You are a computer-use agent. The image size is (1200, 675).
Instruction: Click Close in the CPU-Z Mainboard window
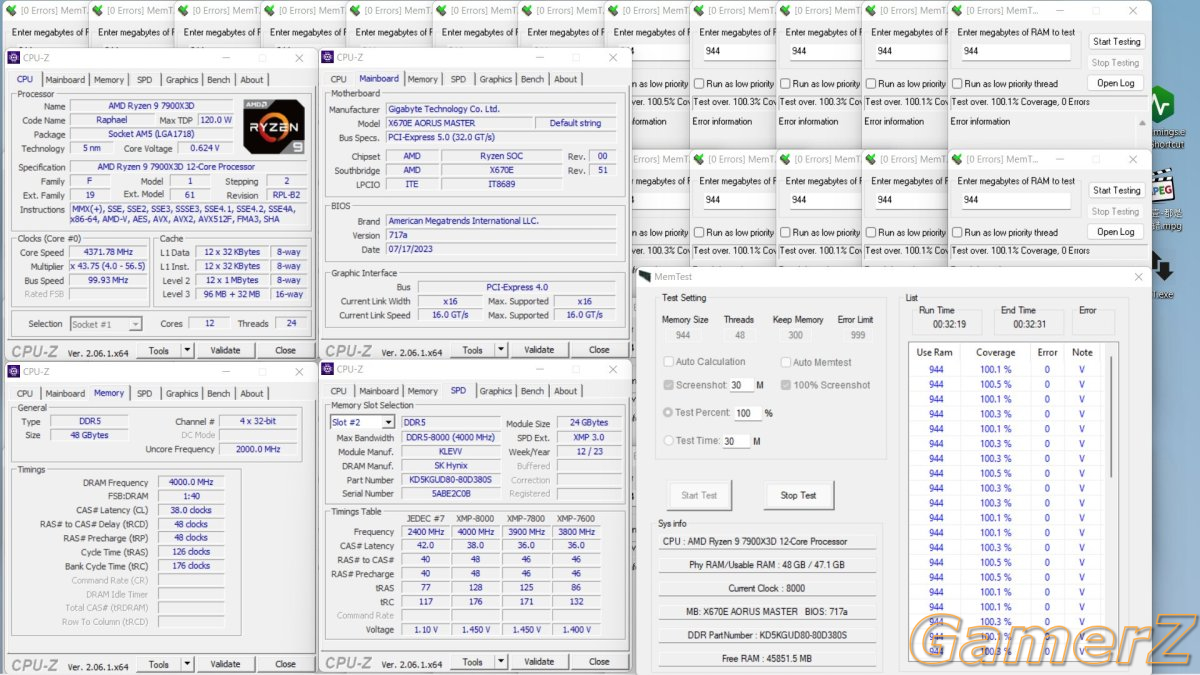pos(599,350)
